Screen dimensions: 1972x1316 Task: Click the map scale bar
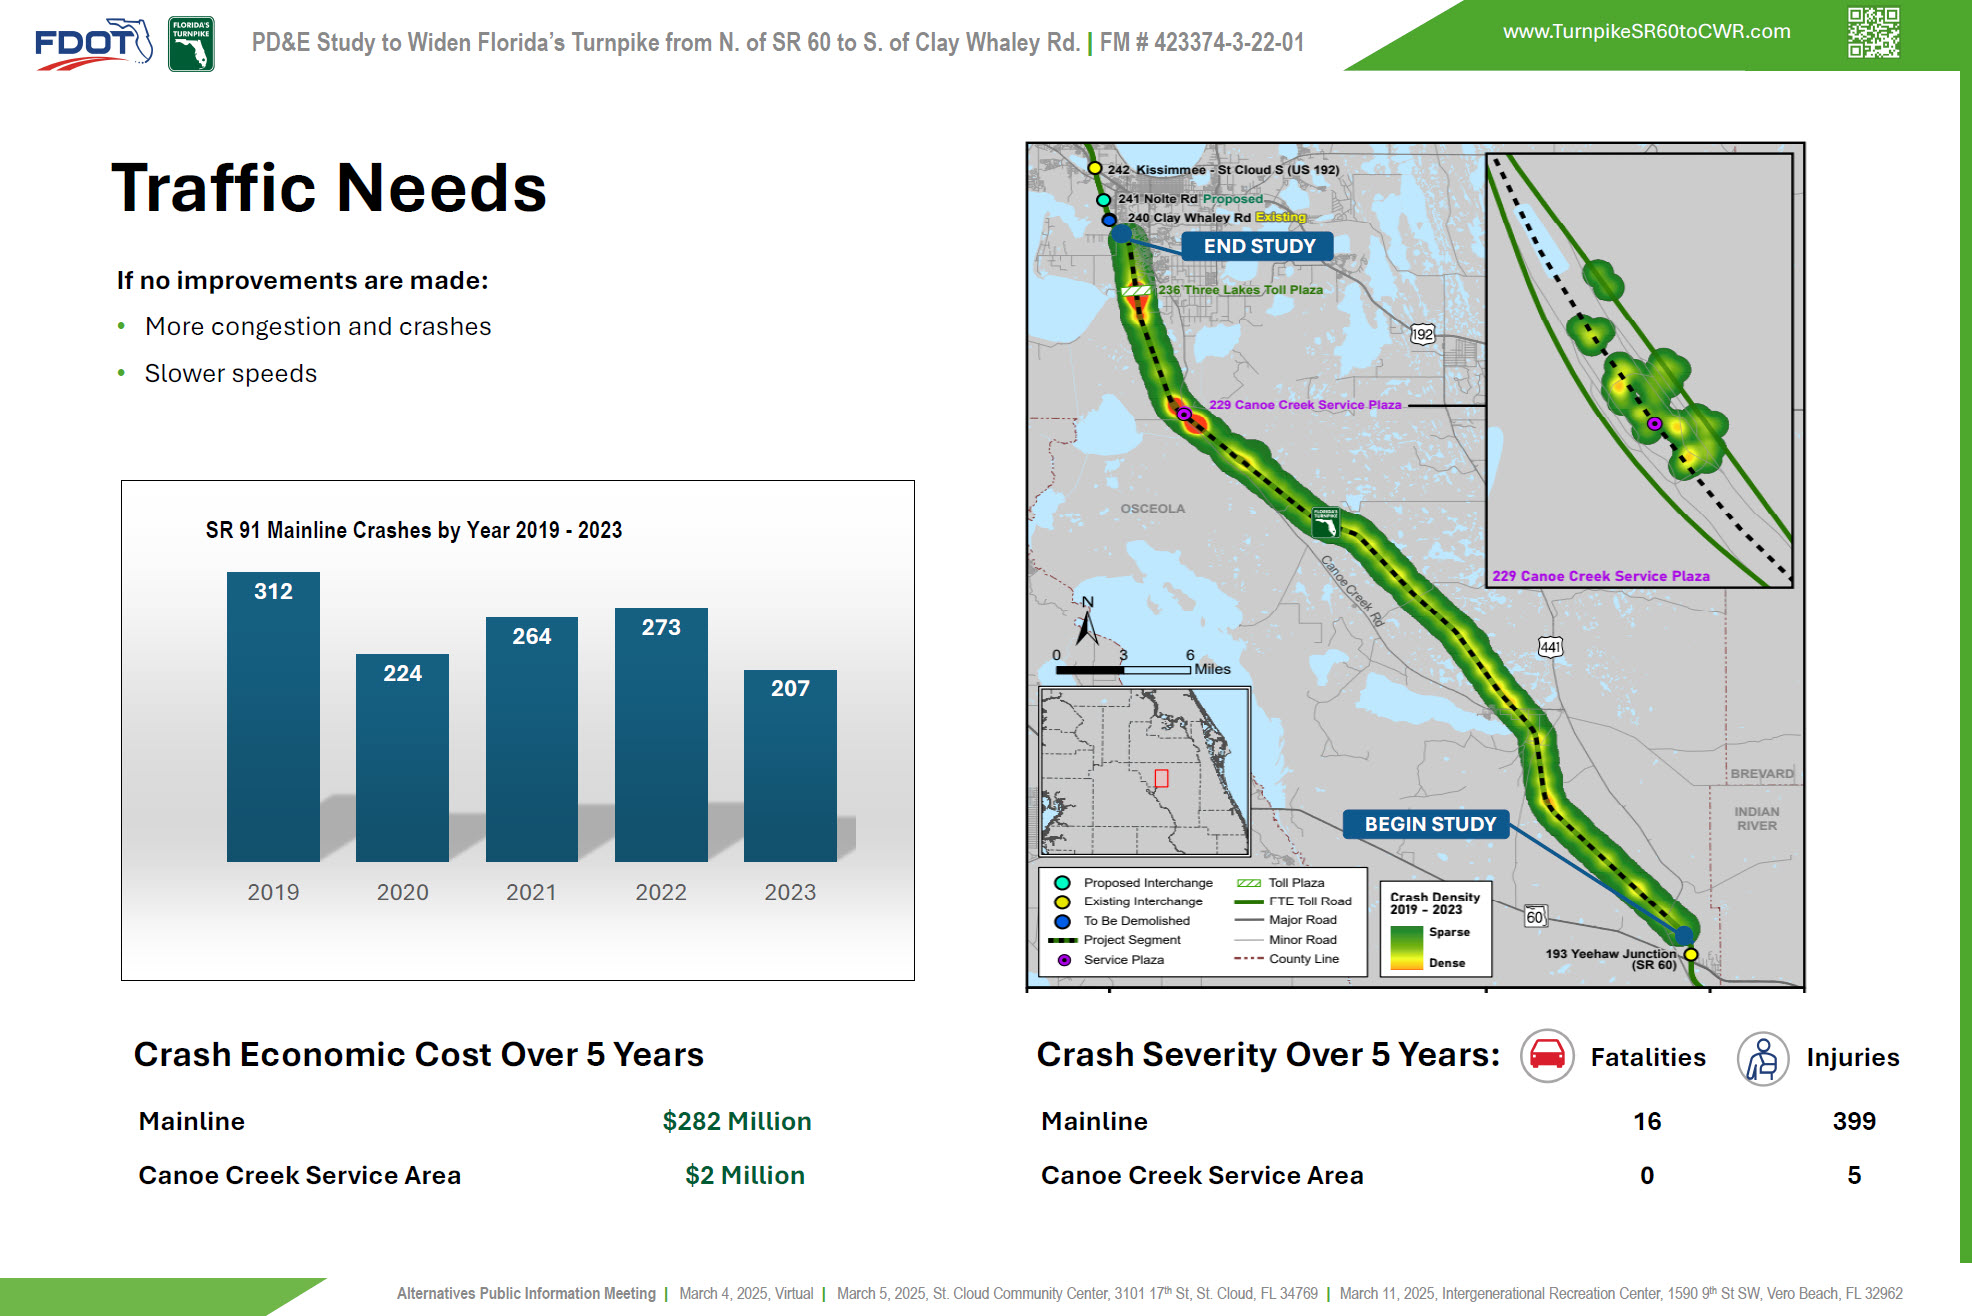pos(1123,669)
